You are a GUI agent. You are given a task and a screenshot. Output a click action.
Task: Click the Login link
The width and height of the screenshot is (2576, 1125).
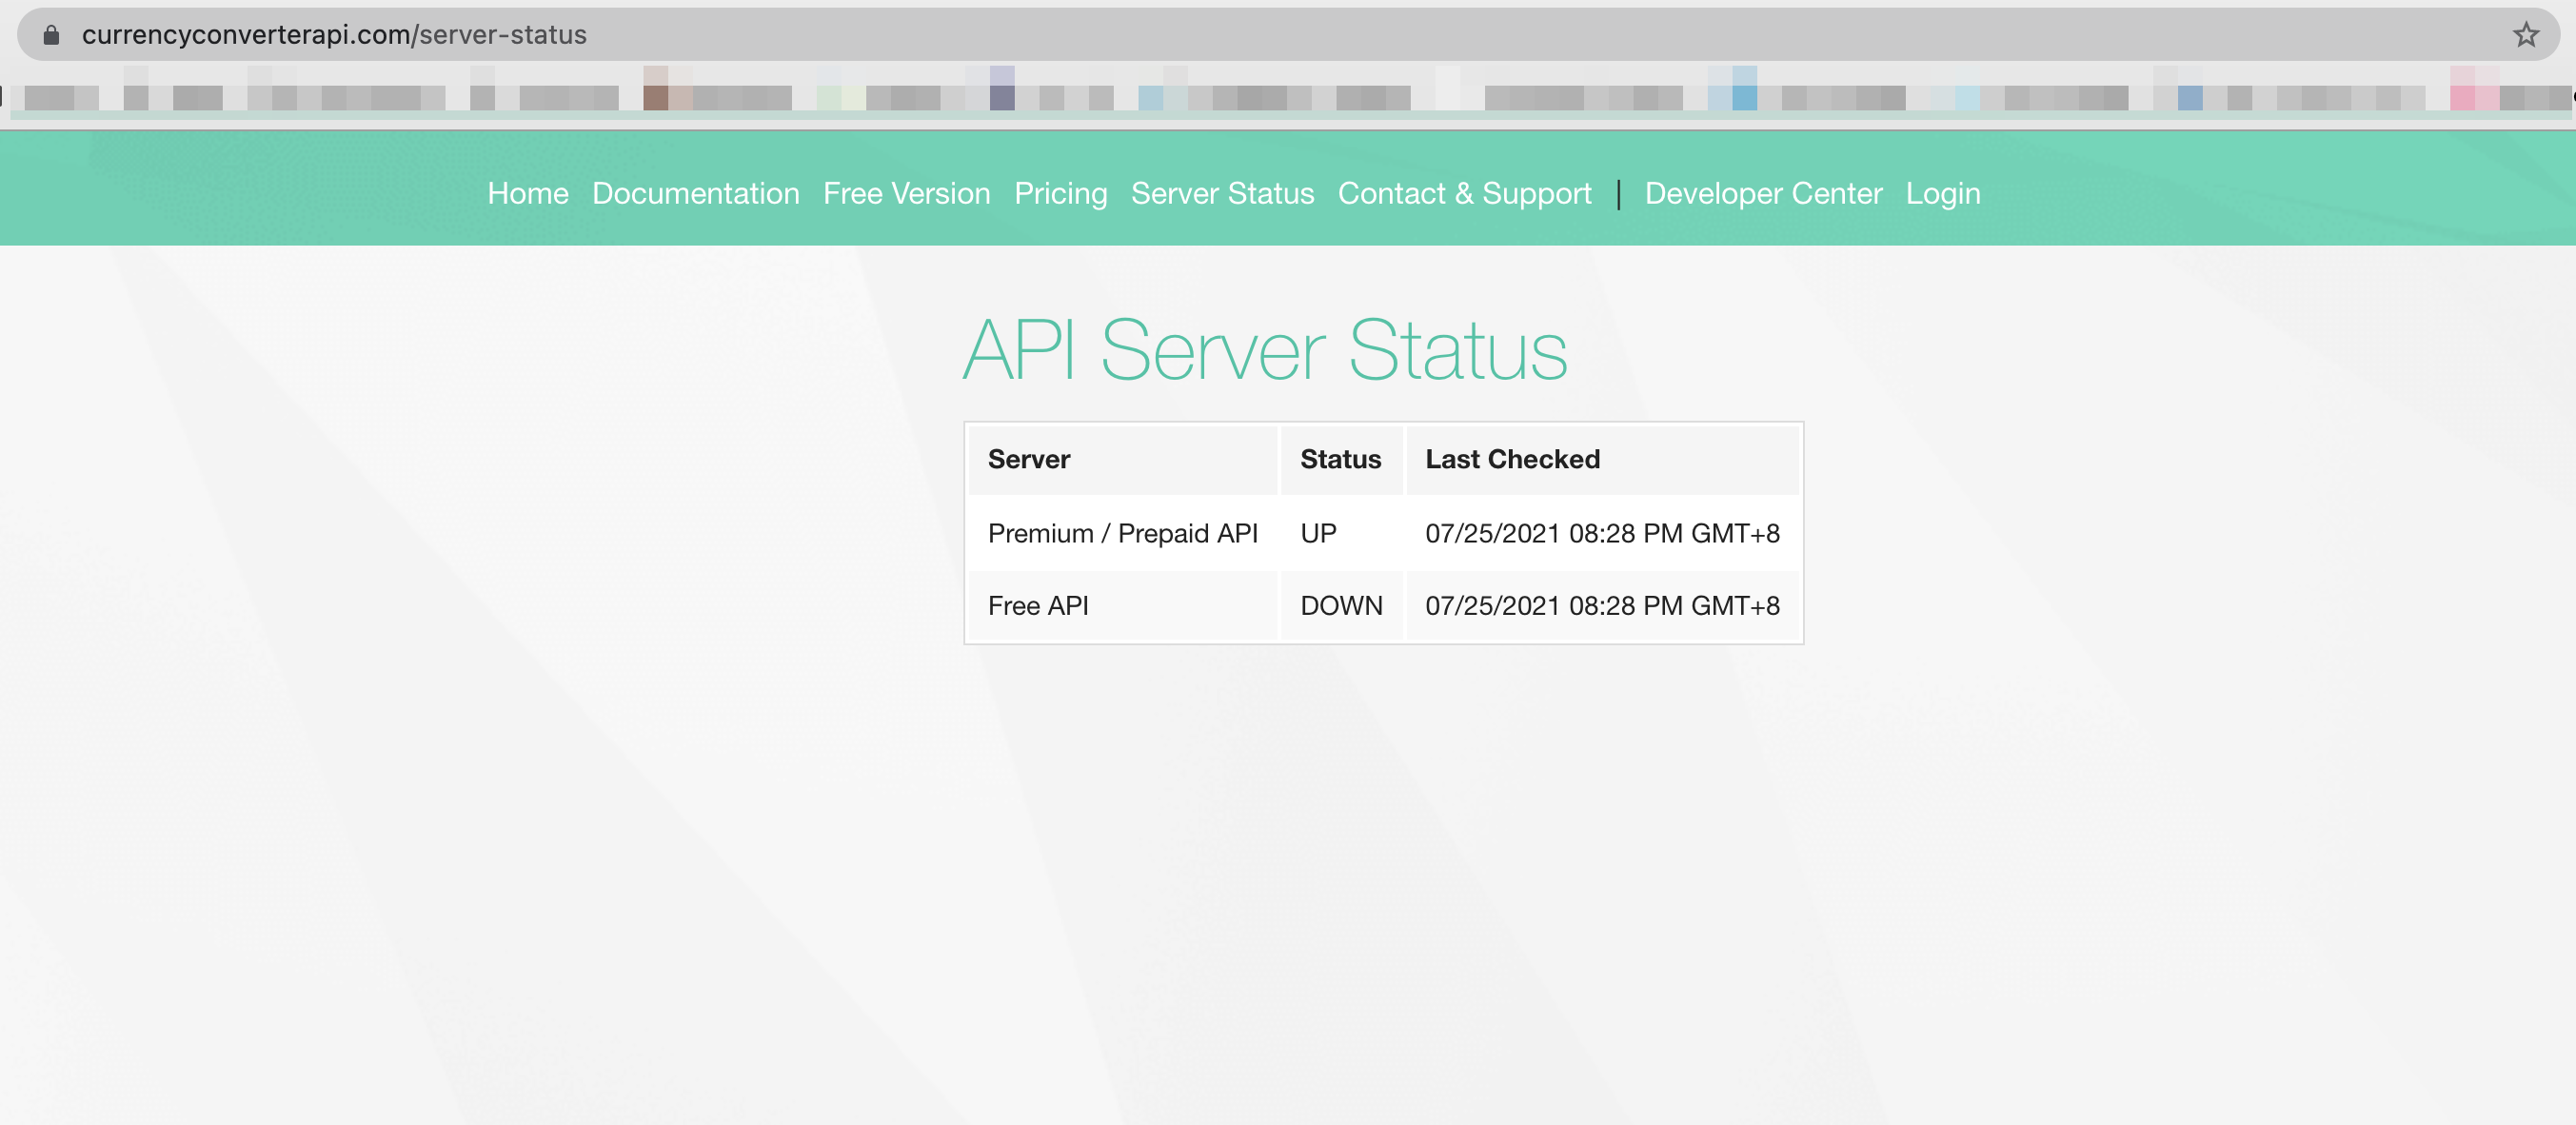(x=1942, y=193)
